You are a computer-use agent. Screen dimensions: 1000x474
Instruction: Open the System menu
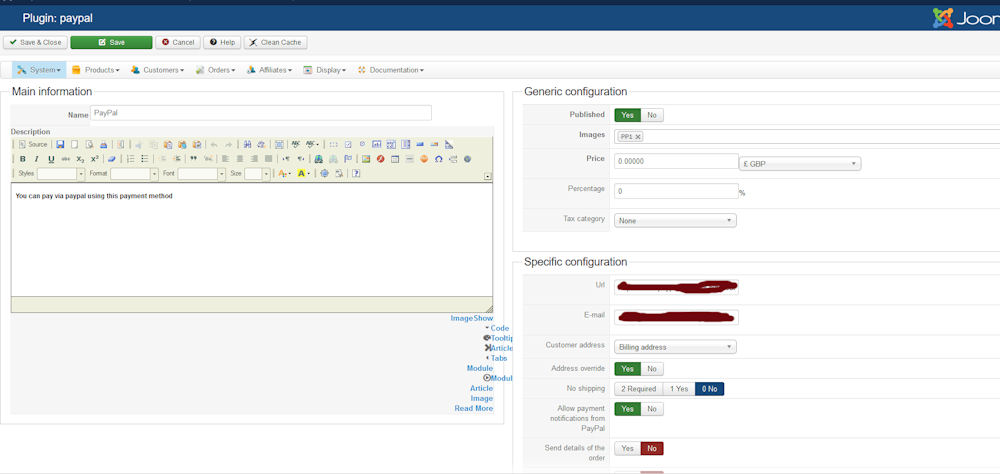pyautogui.click(x=39, y=70)
